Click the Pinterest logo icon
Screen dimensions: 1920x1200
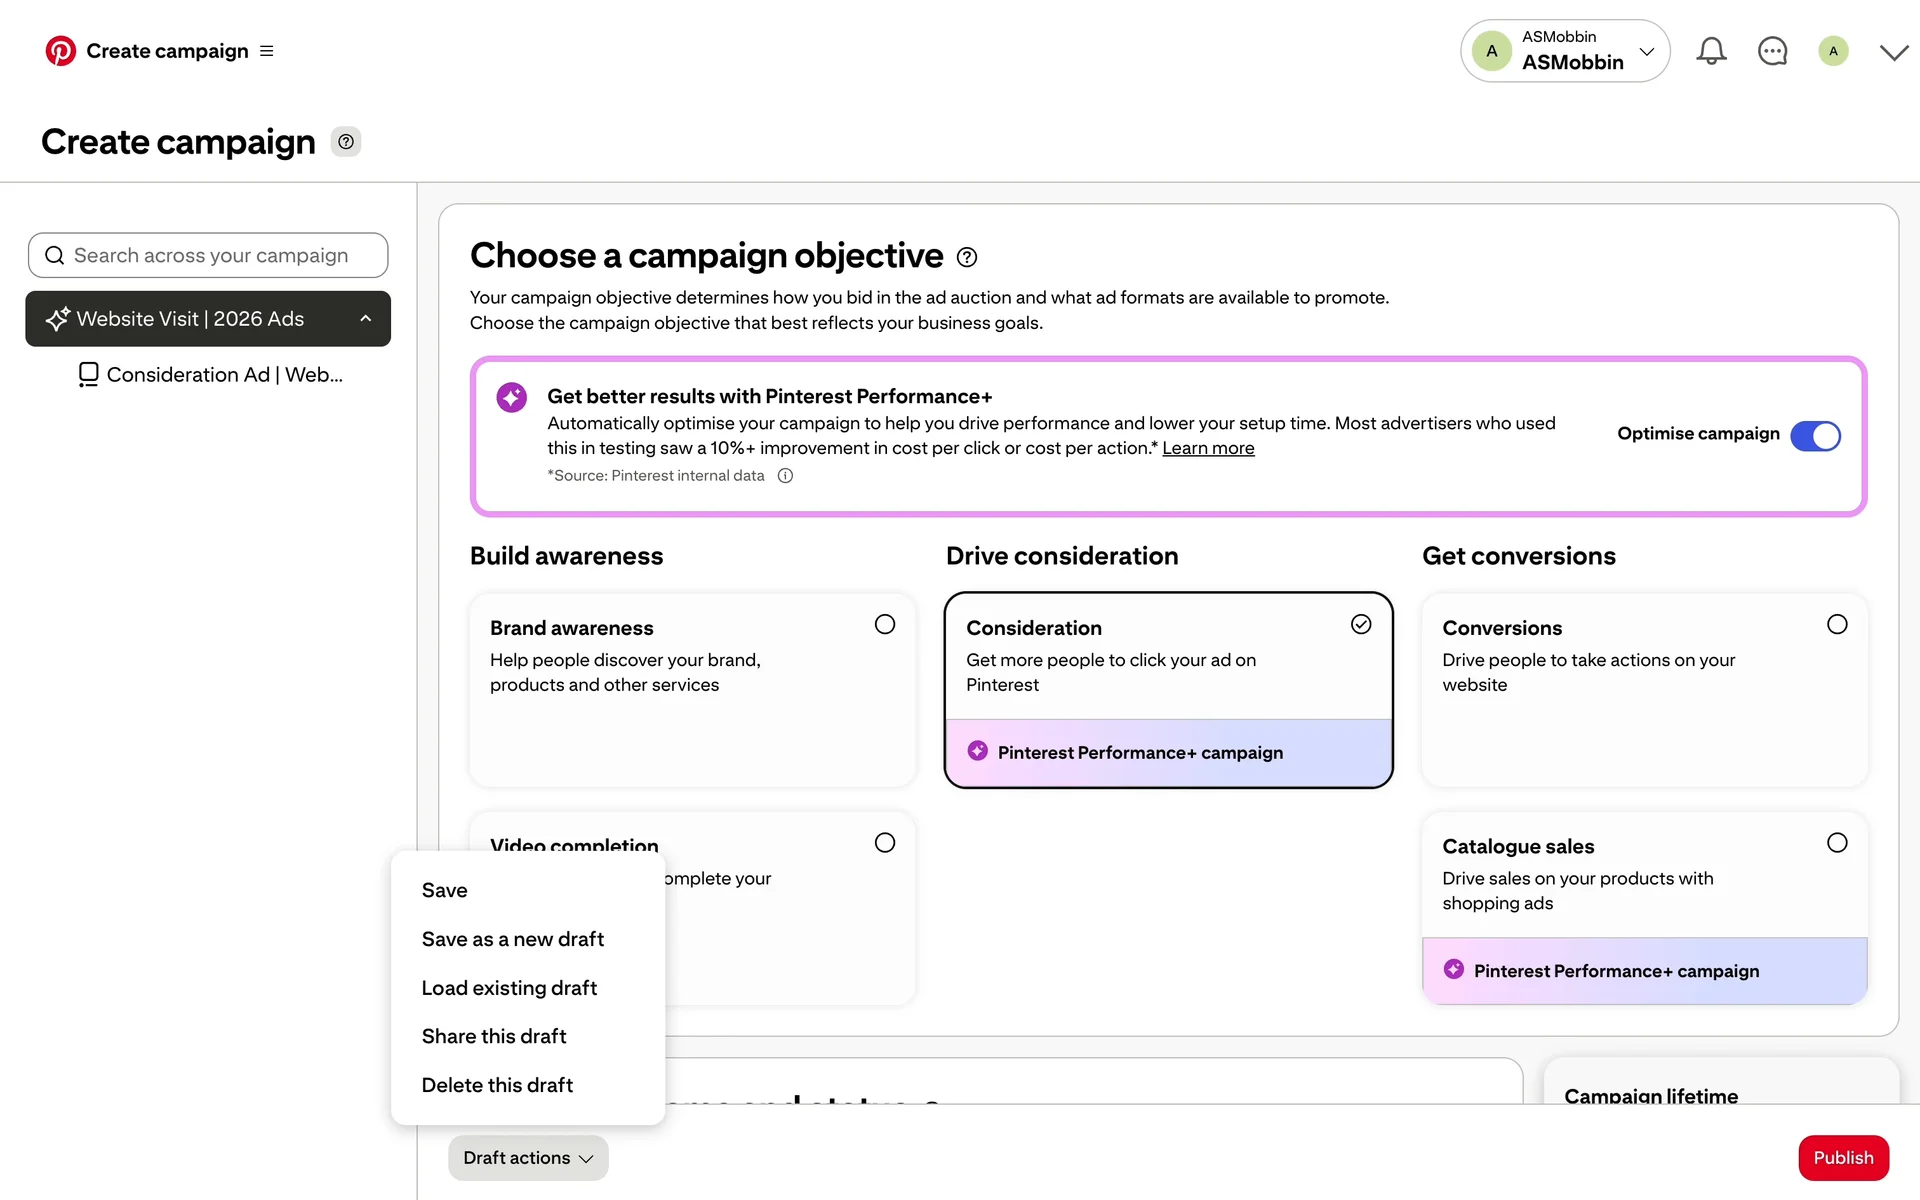click(x=60, y=51)
